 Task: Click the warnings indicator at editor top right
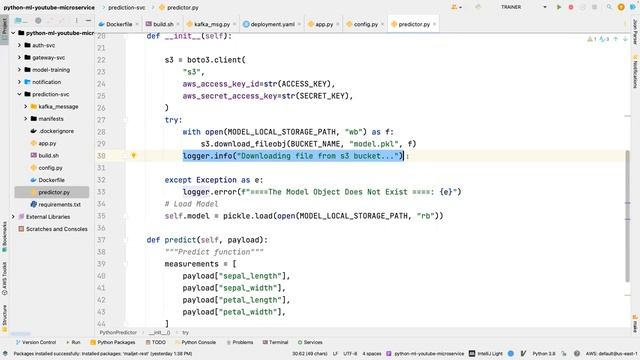pos(591,39)
